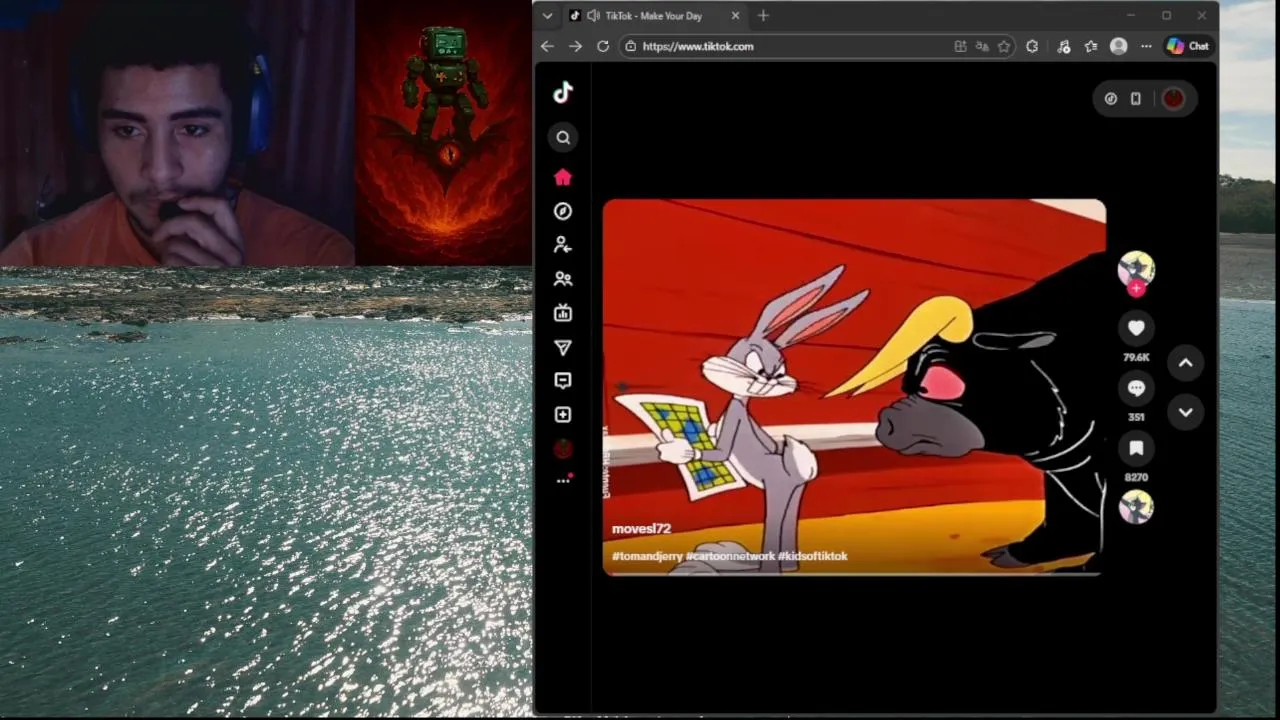Bookmark the video with the favorites icon
The width and height of the screenshot is (1280, 720).
pyautogui.click(x=1136, y=448)
